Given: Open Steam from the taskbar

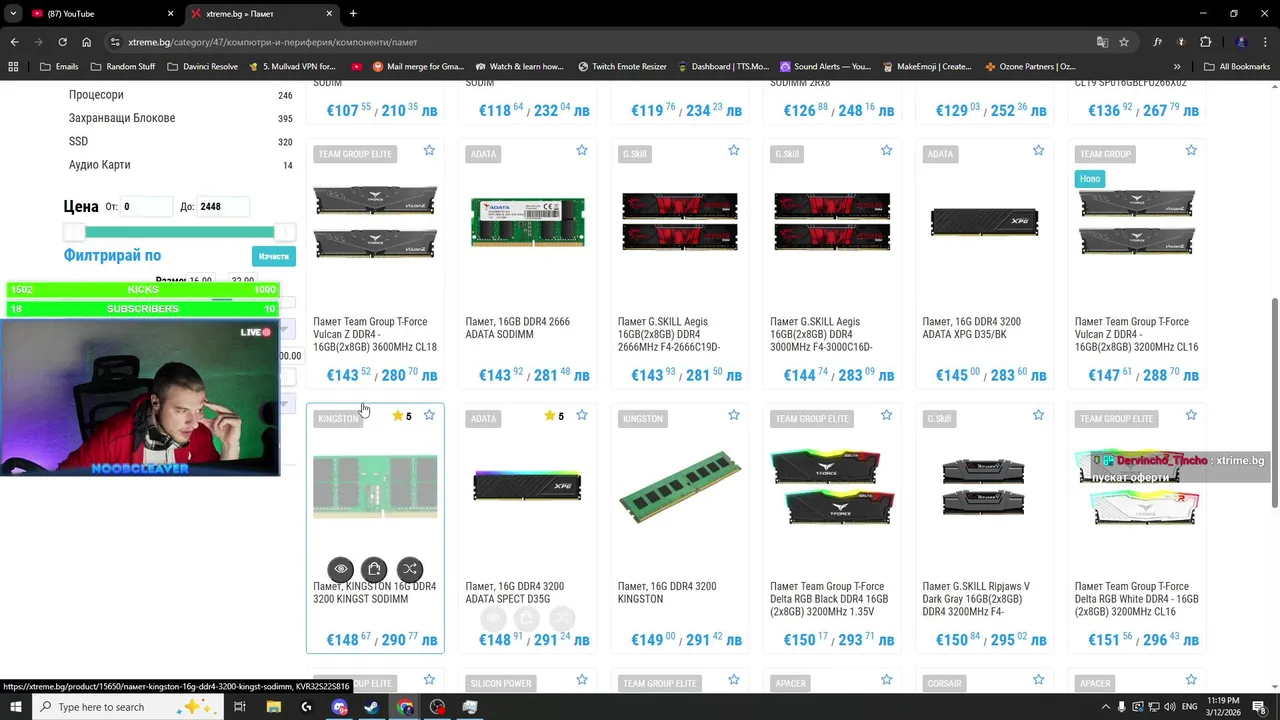Looking at the screenshot, I should (x=371, y=707).
